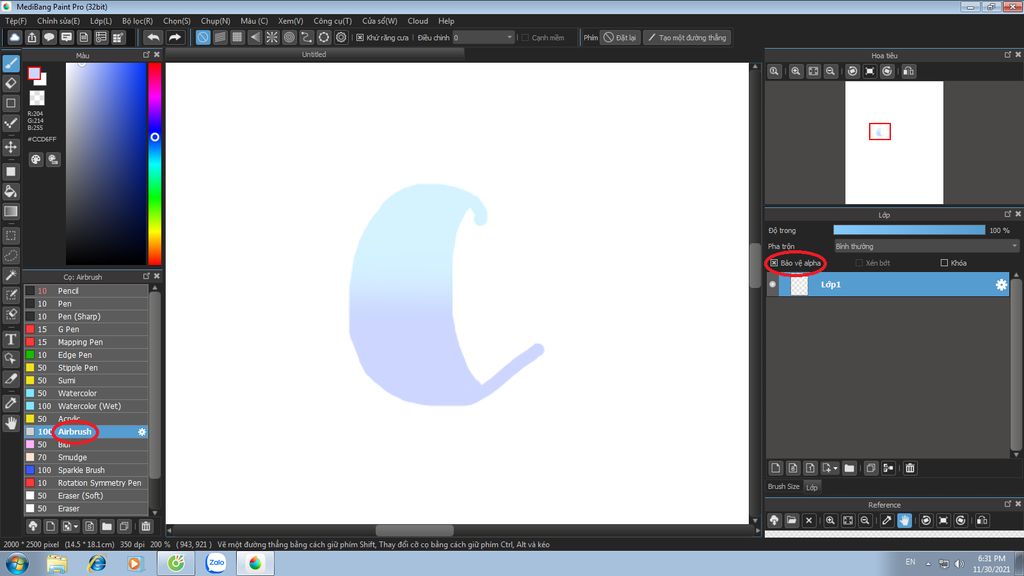Click Tạo một đường thẳng button
The height and width of the screenshot is (576, 1024).
(687, 38)
